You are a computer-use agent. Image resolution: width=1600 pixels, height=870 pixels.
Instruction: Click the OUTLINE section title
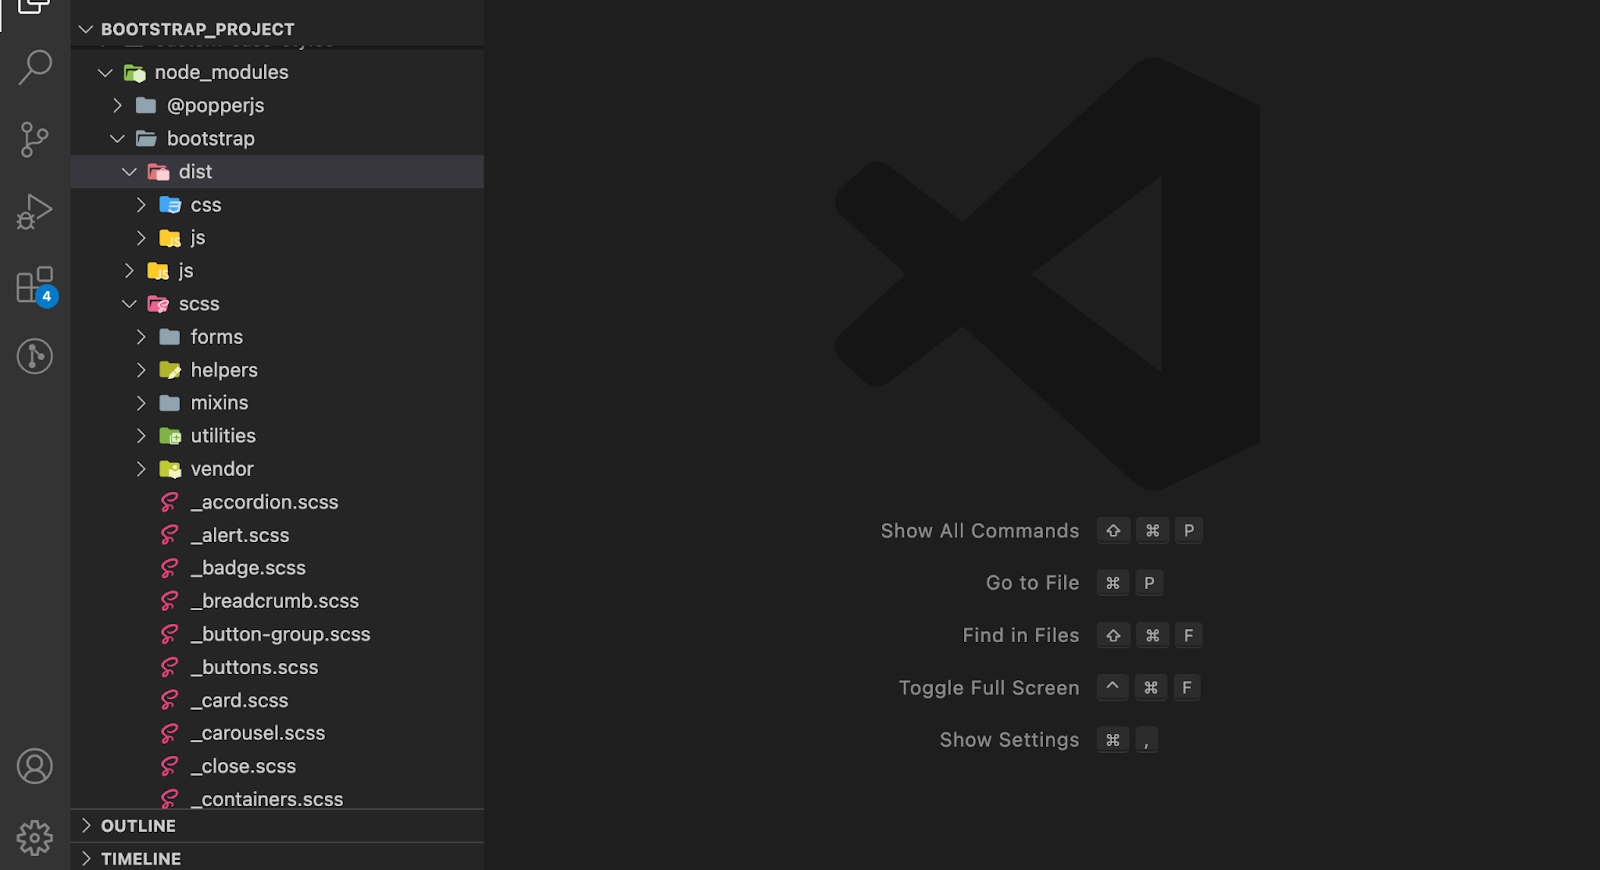coord(138,825)
